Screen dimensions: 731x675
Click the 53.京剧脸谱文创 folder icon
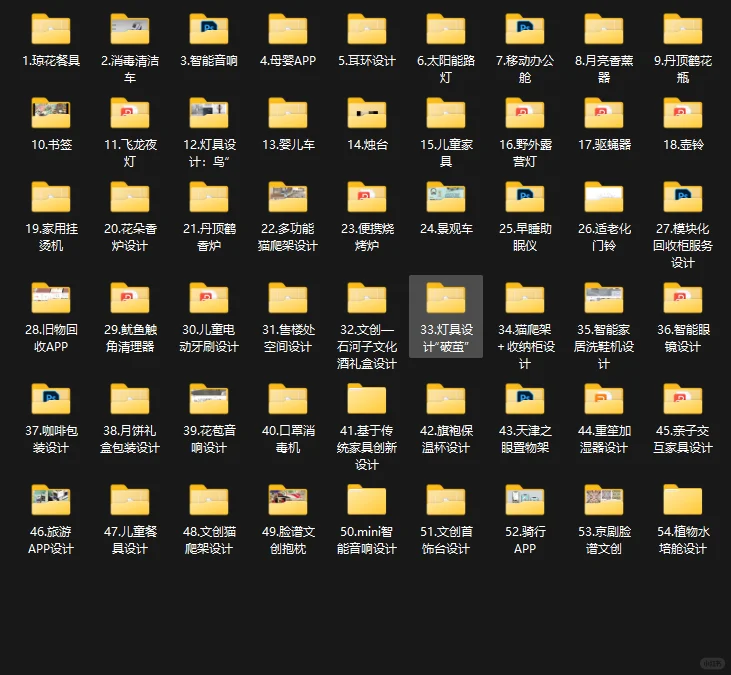click(x=604, y=500)
